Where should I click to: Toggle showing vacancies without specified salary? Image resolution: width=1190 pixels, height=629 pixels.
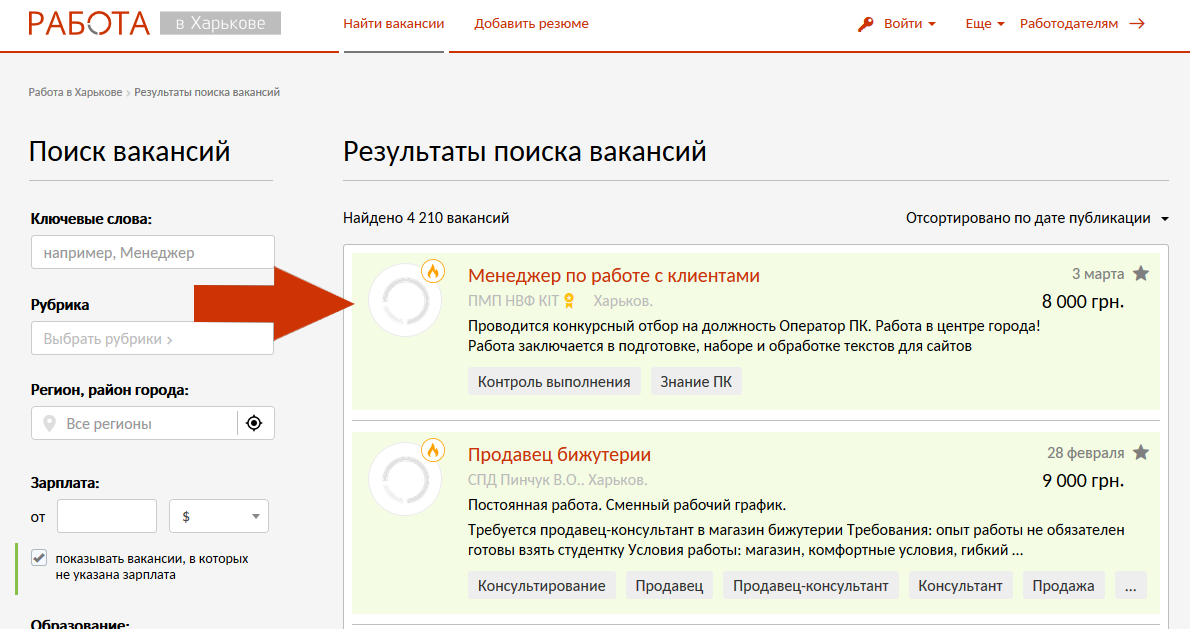click(39, 558)
